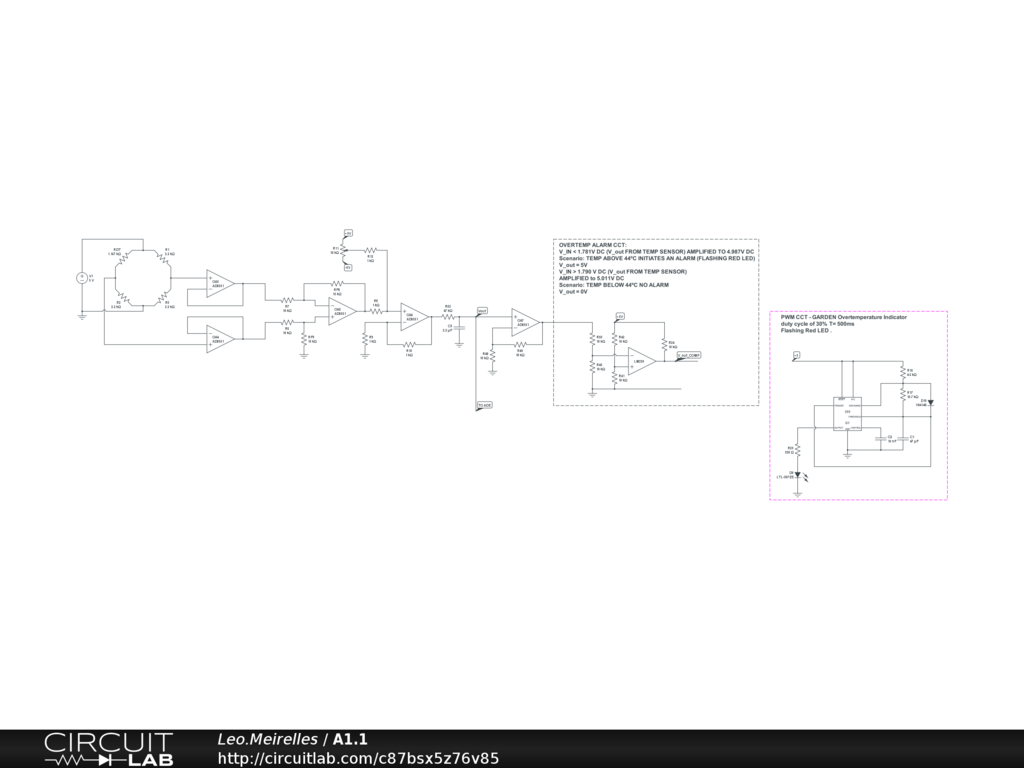Select capacitor after the 47 kΩ resistor

459,328
